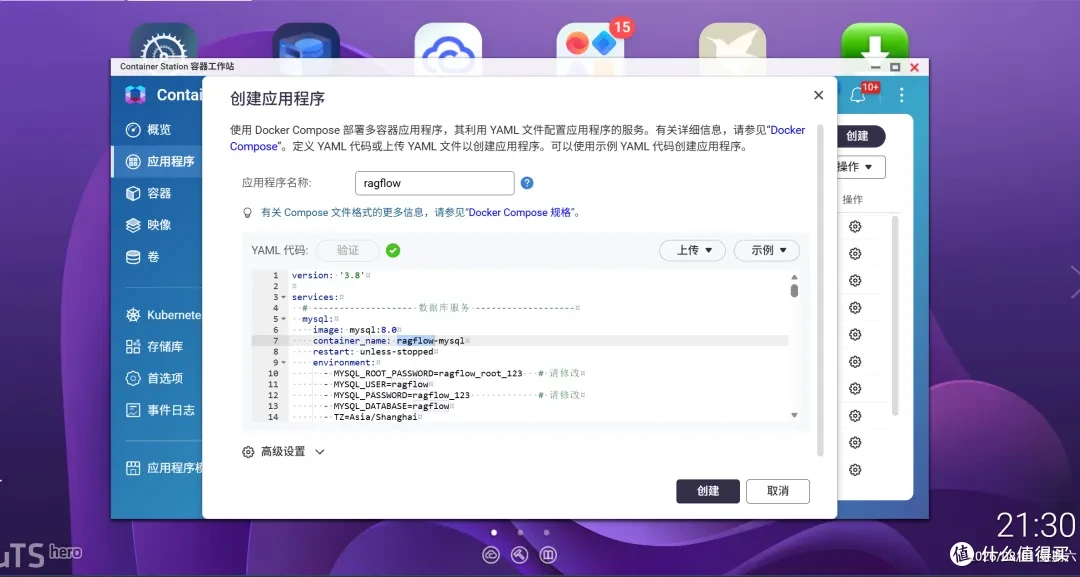Click code line MYSQL_ROOT_PASSWORD=ragflow_root_123
Viewport: 1080px width, 577px height.
tap(428, 373)
